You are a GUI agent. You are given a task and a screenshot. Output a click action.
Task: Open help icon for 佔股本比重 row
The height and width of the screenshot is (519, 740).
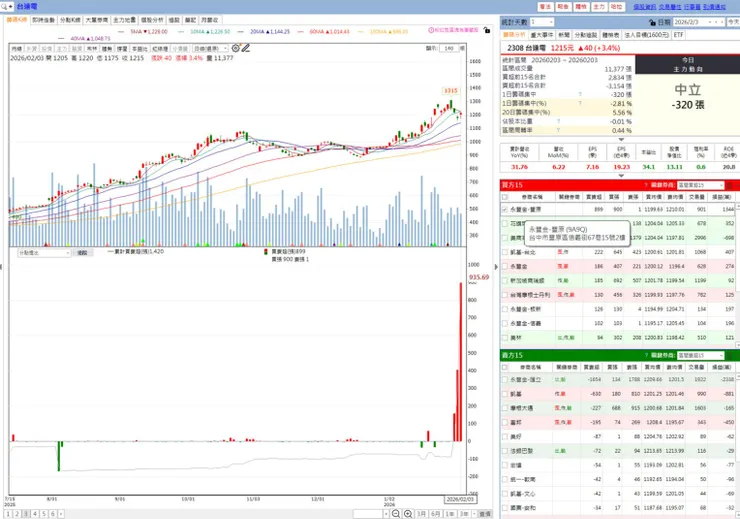(558, 121)
